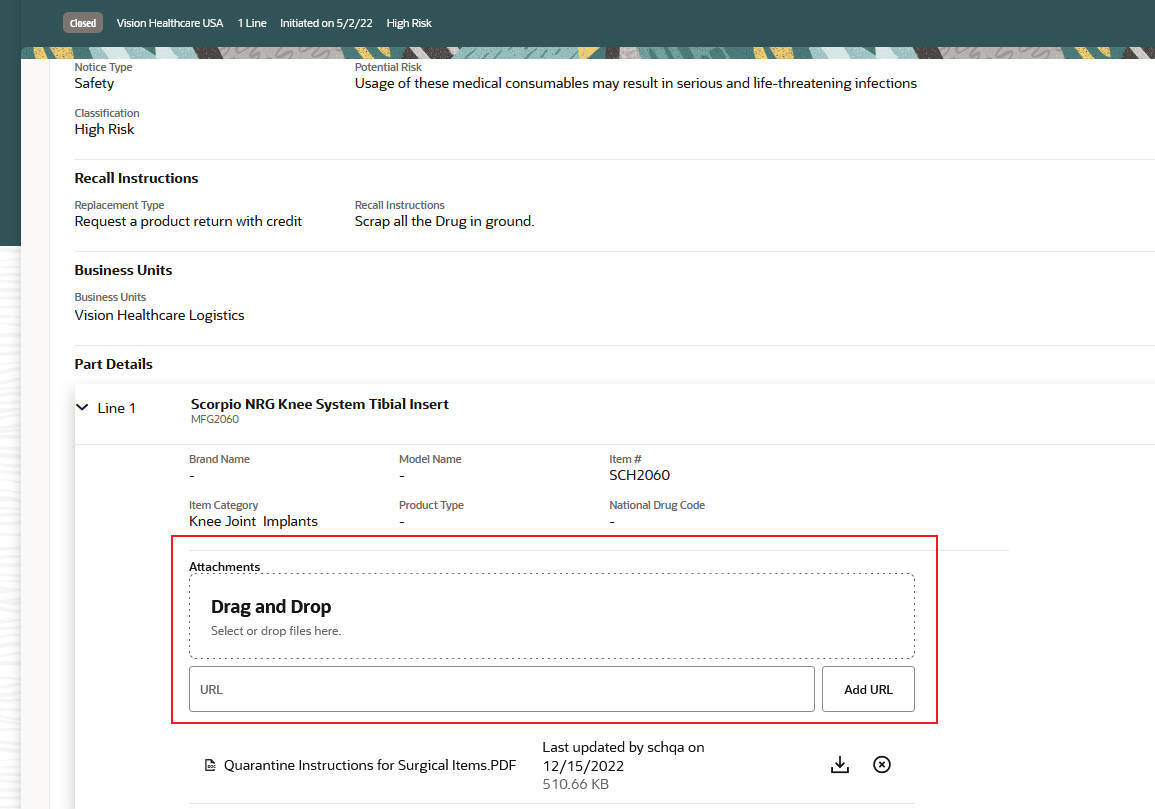Click the Attachments label
This screenshot has width=1155, height=809.
pos(225,567)
